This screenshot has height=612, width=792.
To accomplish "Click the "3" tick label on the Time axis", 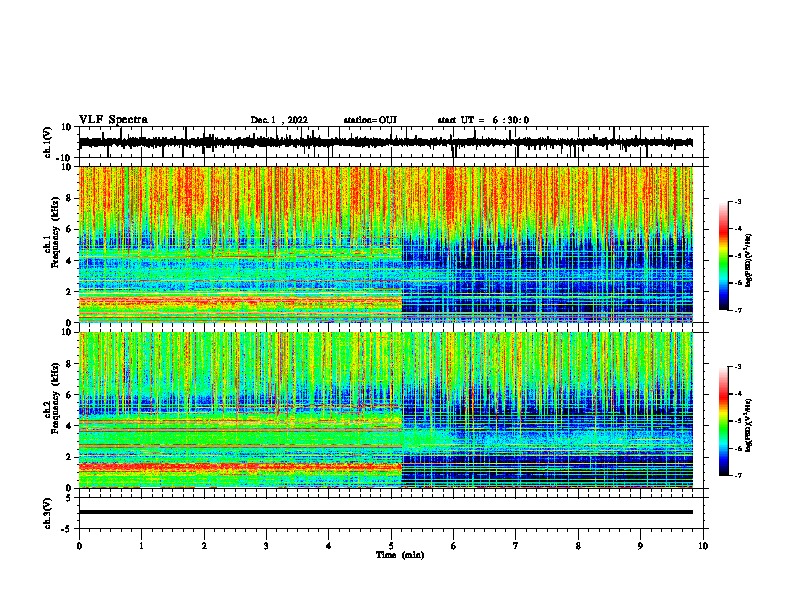I will point(266,546).
